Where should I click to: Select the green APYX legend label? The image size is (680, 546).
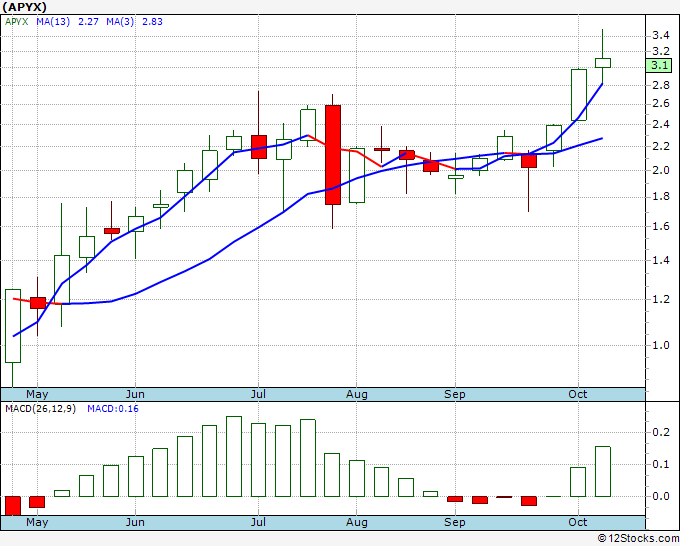pyautogui.click(x=16, y=22)
